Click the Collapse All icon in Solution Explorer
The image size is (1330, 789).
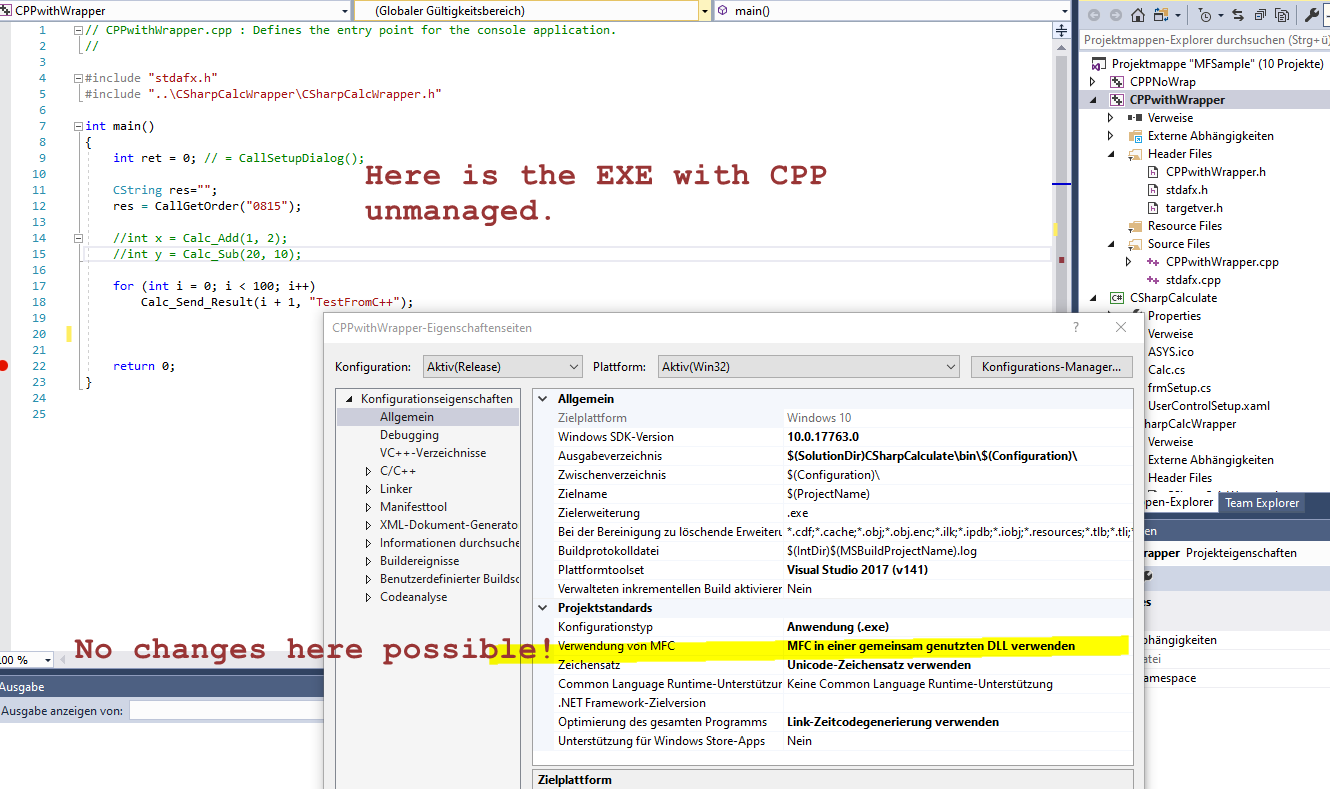1262,15
